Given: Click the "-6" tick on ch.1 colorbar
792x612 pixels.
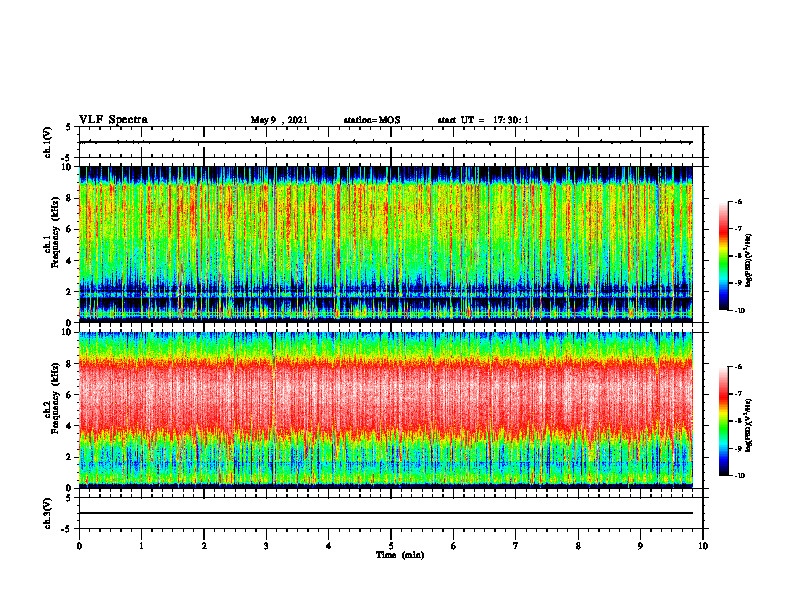Looking at the screenshot, I should tap(738, 202).
